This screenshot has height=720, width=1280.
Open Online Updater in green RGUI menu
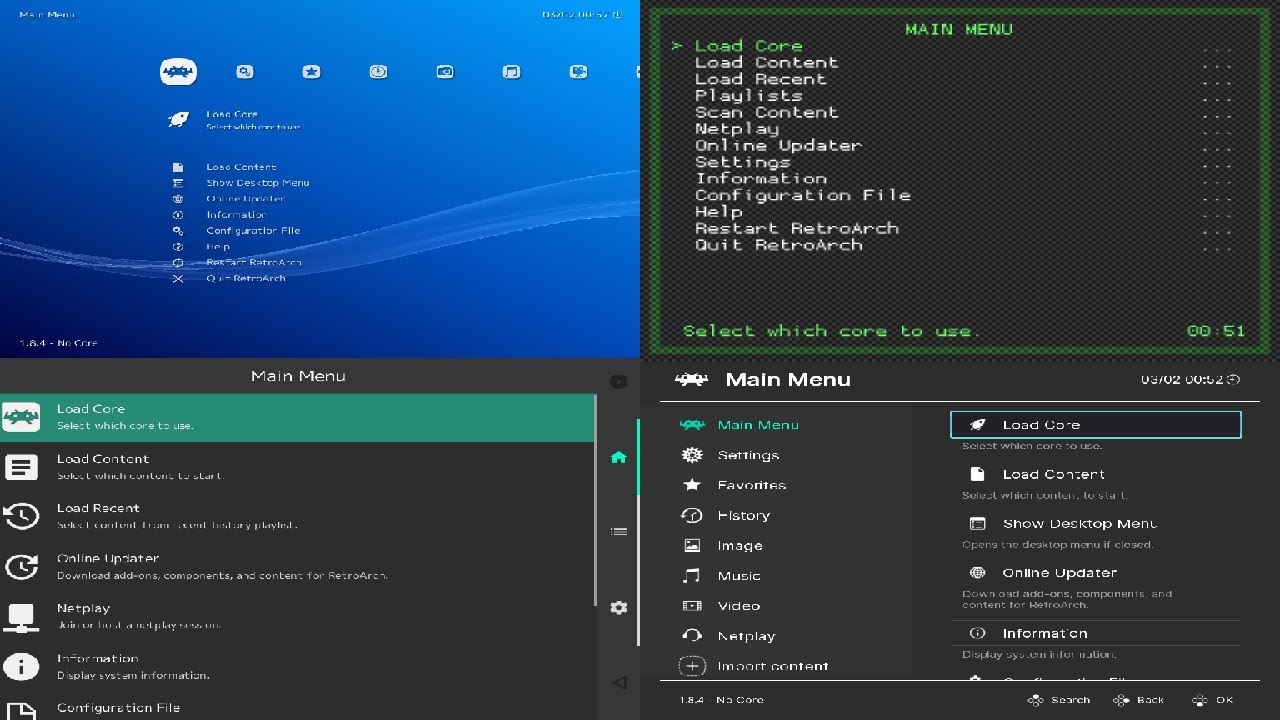[x=779, y=145]
